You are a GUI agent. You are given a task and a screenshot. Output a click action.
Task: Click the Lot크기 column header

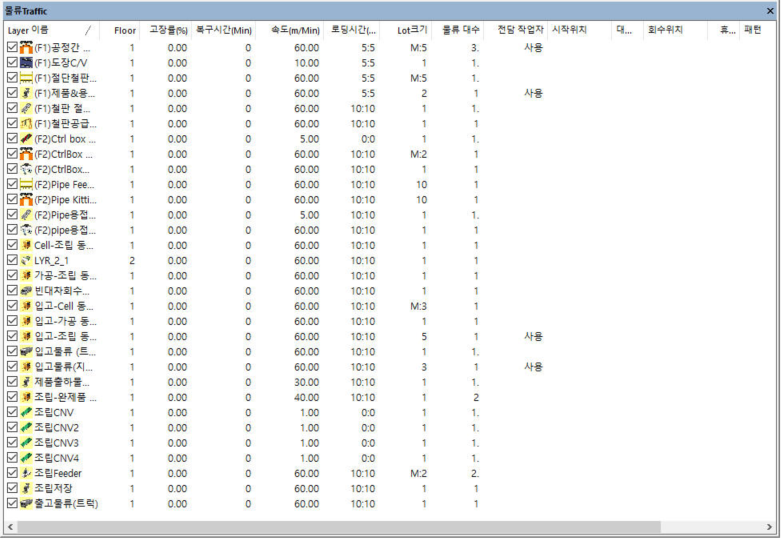pos(410,31)
